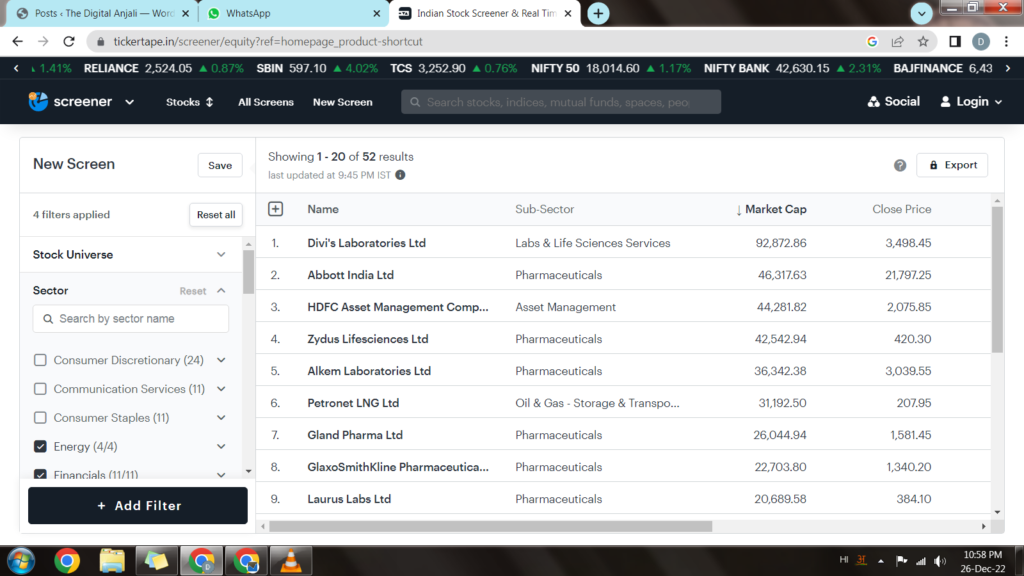Check Consumer Staples sector checkbox

tap(40, 417)
